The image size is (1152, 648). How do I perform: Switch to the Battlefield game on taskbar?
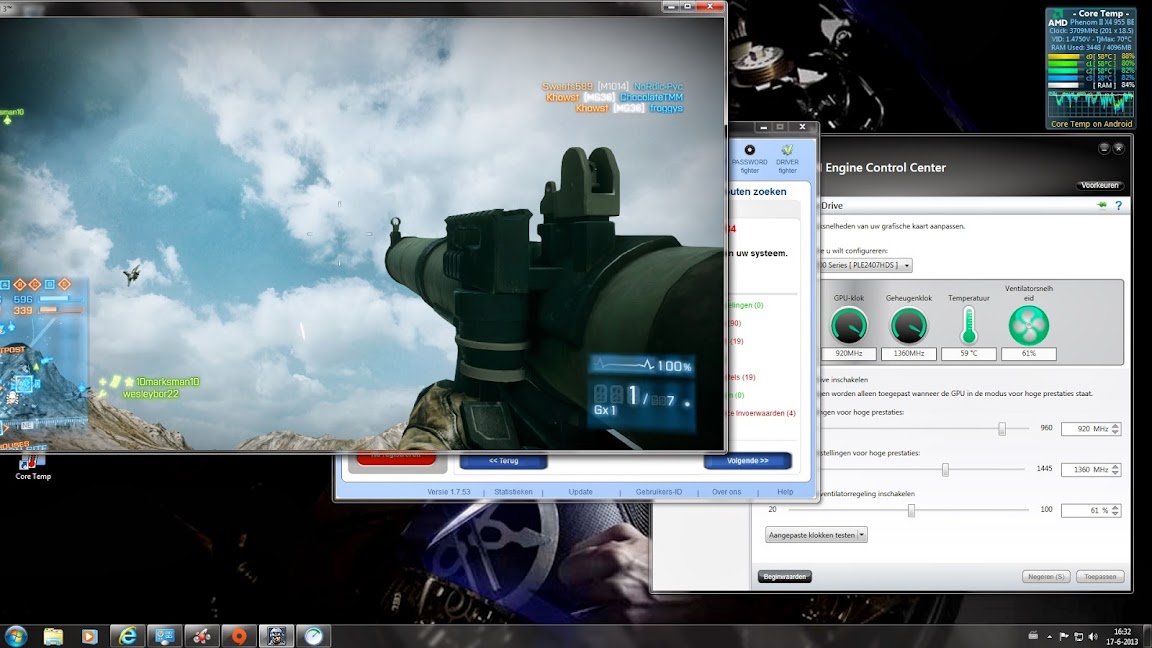[276, 636]
